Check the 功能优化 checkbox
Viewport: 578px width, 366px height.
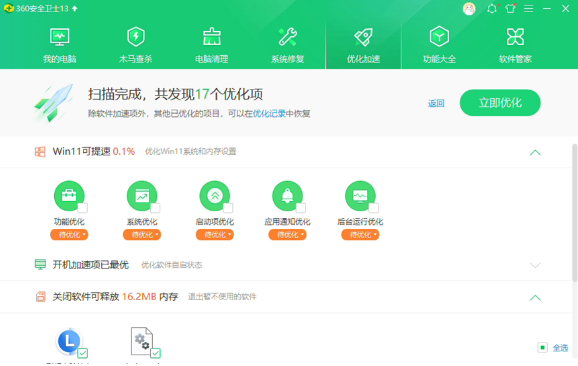pos(83,208)
